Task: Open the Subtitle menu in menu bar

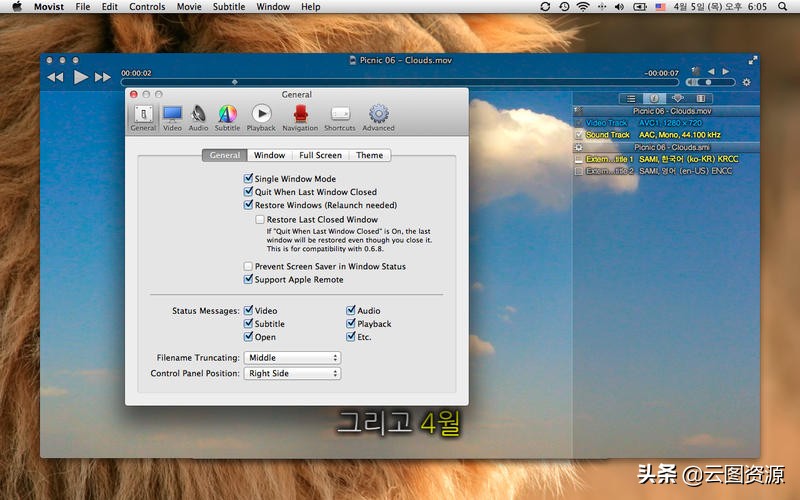Action: pos(229,7)
